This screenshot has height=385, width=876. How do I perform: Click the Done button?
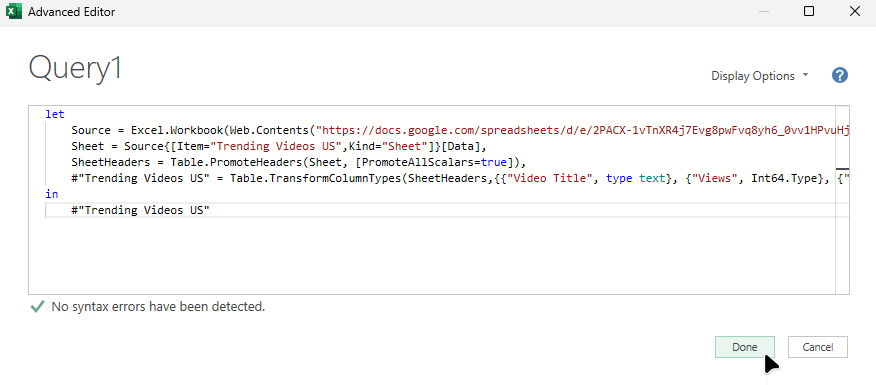click(x=745, y=347)
